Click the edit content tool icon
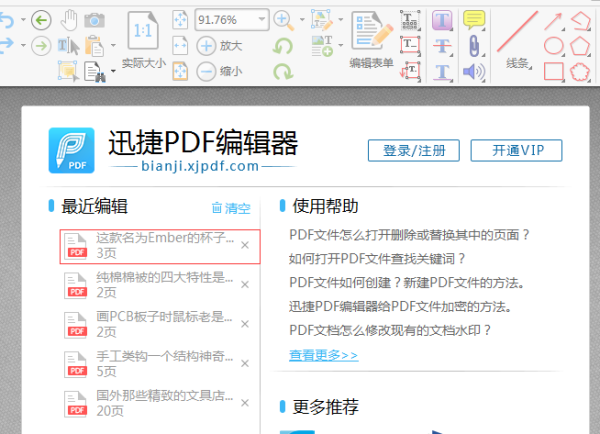 click(x=322, y=20)
